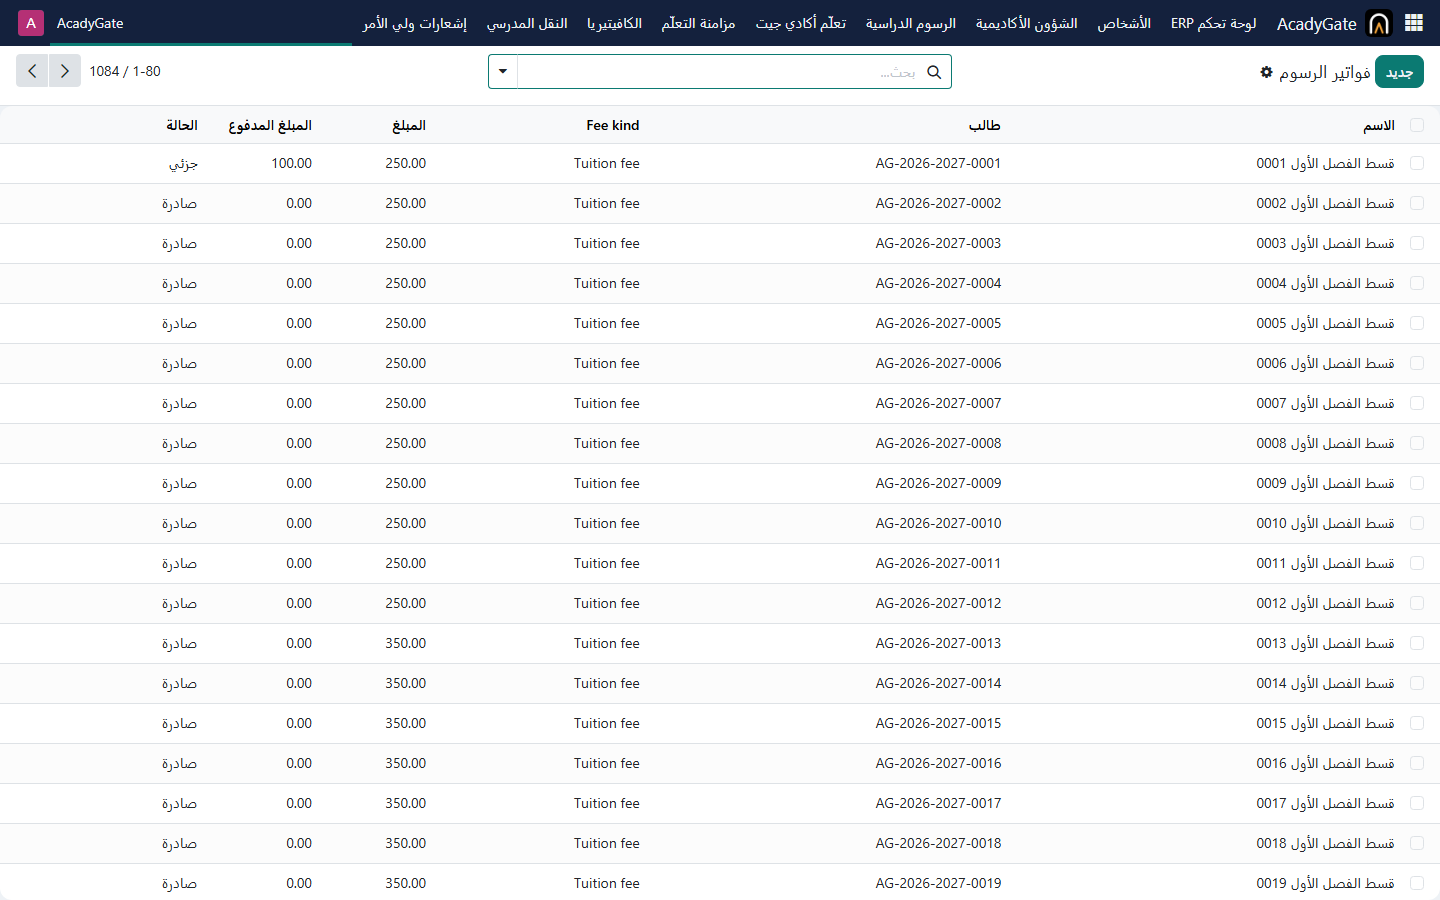Open student AG-2026-2027-0004 cell
Screen dimensions: 1440x900
pos(938,283)
